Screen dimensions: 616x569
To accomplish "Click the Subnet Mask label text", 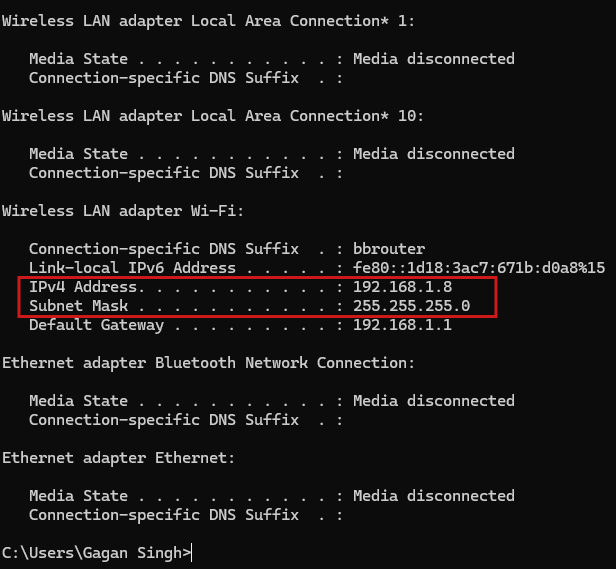I will (79, 306).
